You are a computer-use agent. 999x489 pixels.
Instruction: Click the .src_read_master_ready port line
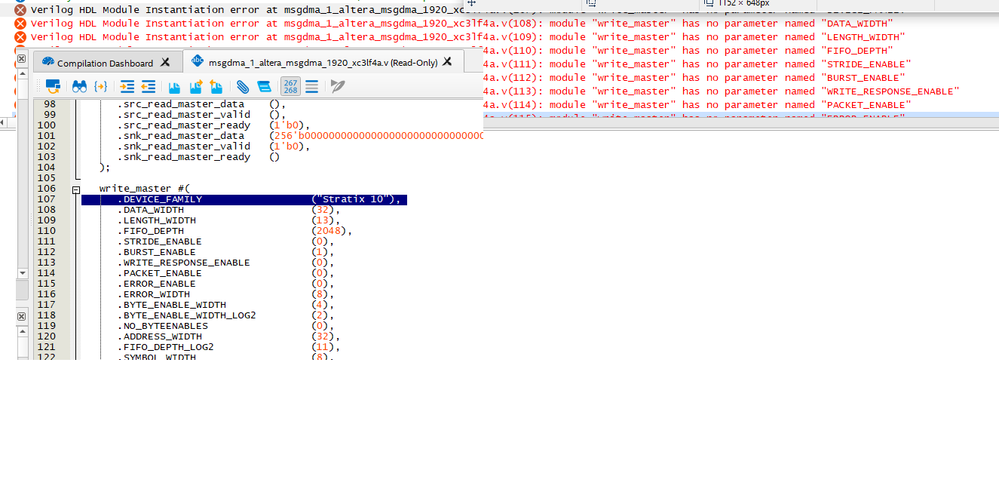tap(213, 125)
